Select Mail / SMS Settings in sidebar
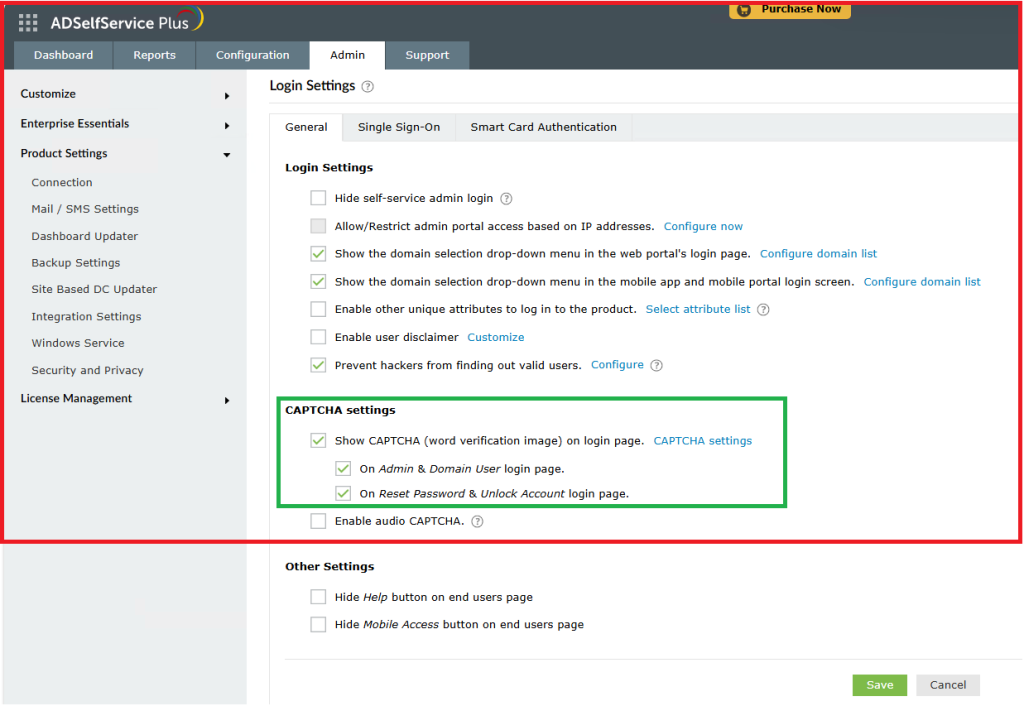The image size is (1024, 706). [x=85, y=209]
